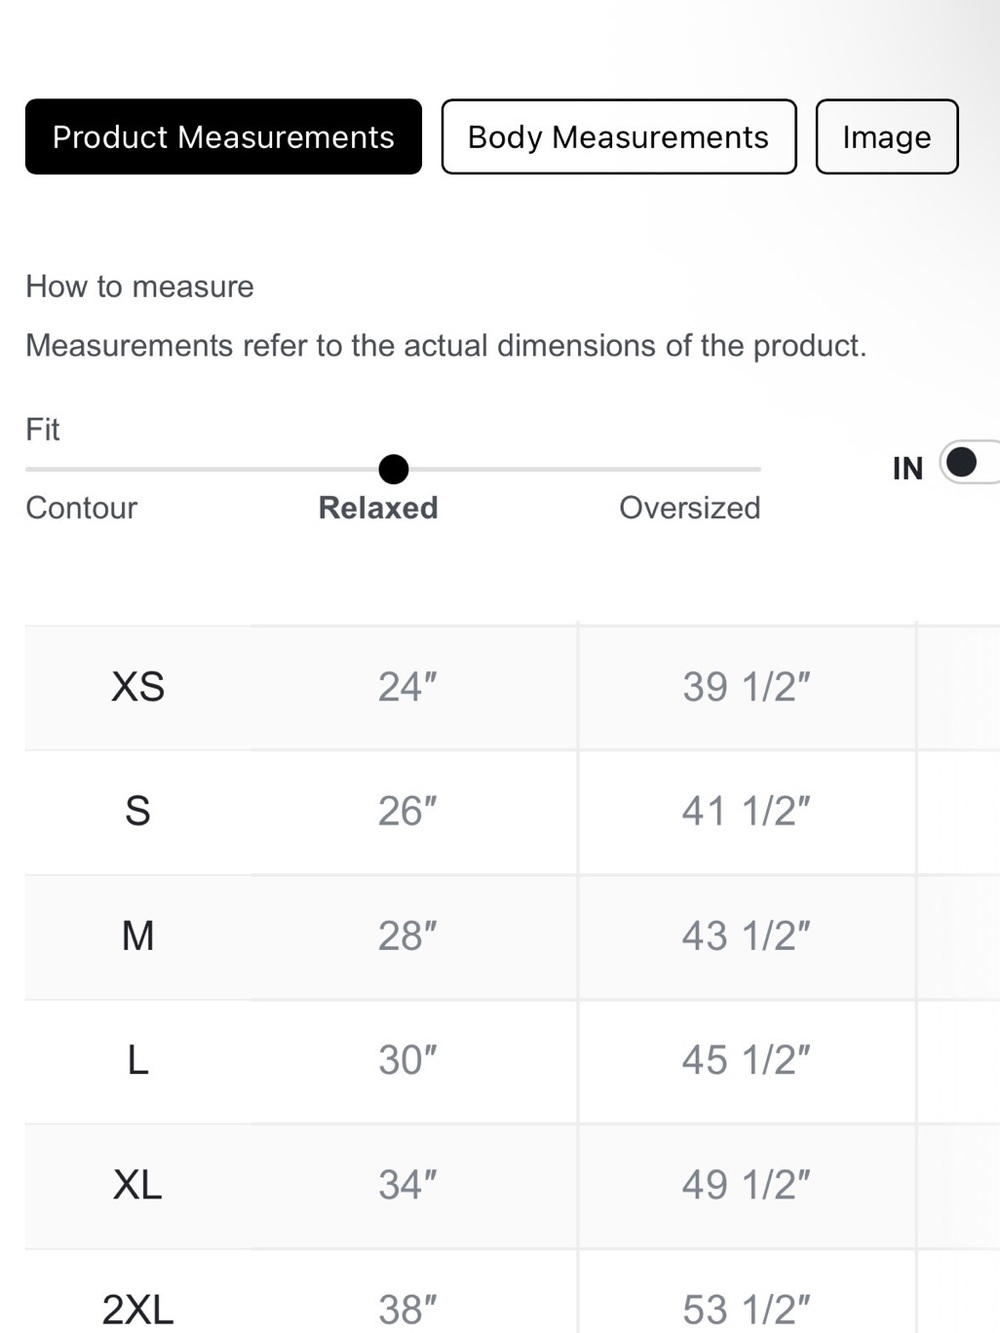Image resolution: width=1000 pixels, height=1333 pixels.
Task: Select the S size row
Action: pyautogui.click(x=512, y=811)
